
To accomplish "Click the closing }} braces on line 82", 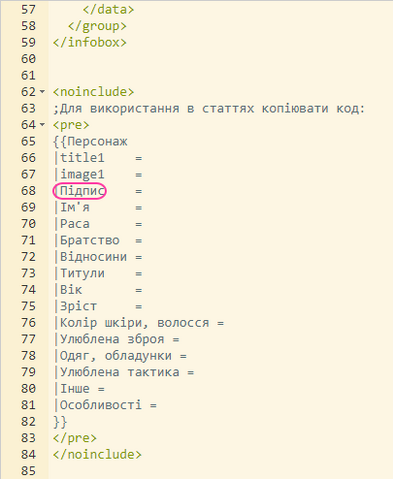I will pos(60,422).
